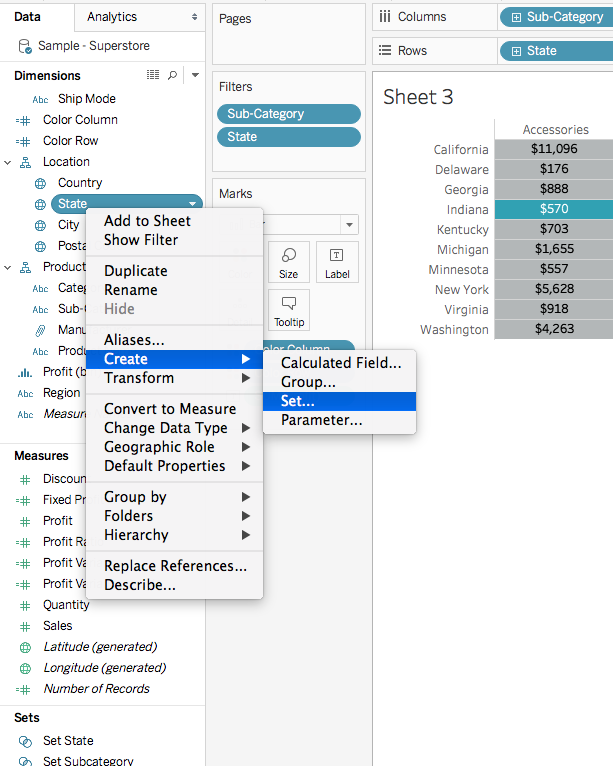Switch to the Analytics tab

(112, 17)
